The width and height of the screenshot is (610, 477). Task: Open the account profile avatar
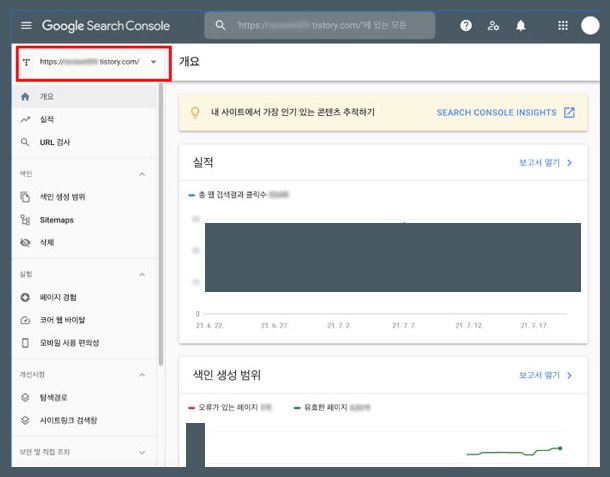590,26
